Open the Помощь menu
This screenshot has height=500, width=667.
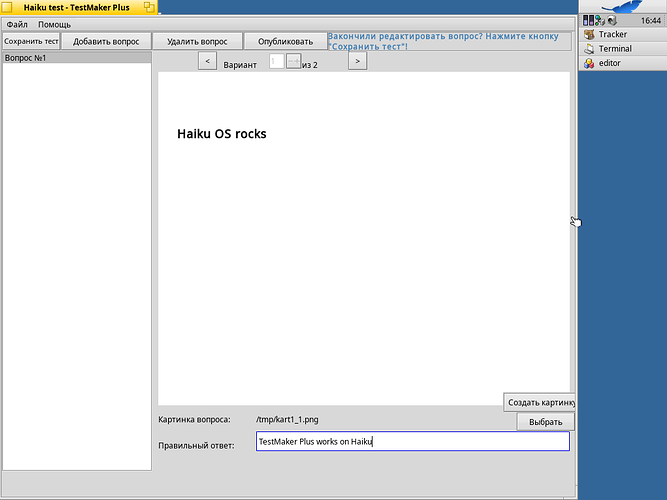54,25
